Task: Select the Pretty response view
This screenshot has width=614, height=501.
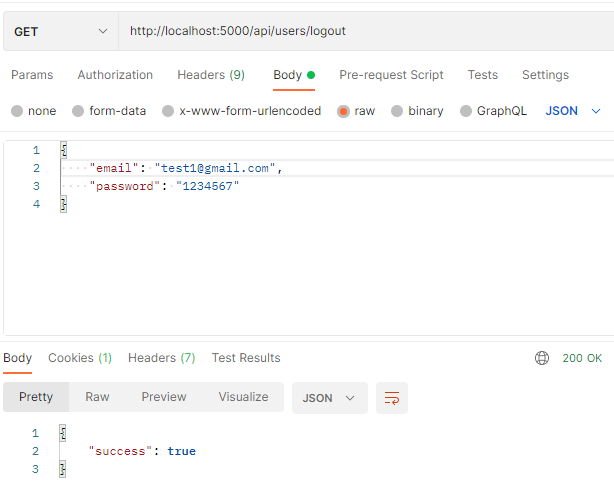Action: [x=36, y=397]
